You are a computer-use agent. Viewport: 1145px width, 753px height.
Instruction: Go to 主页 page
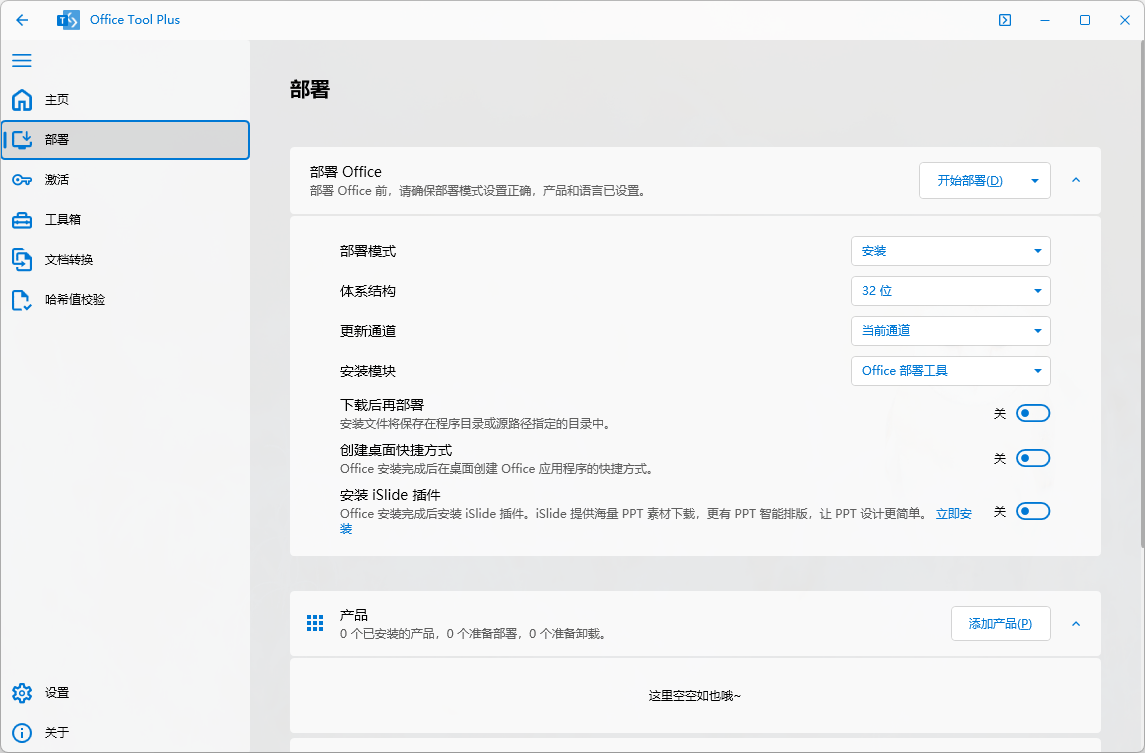[126, 99]
